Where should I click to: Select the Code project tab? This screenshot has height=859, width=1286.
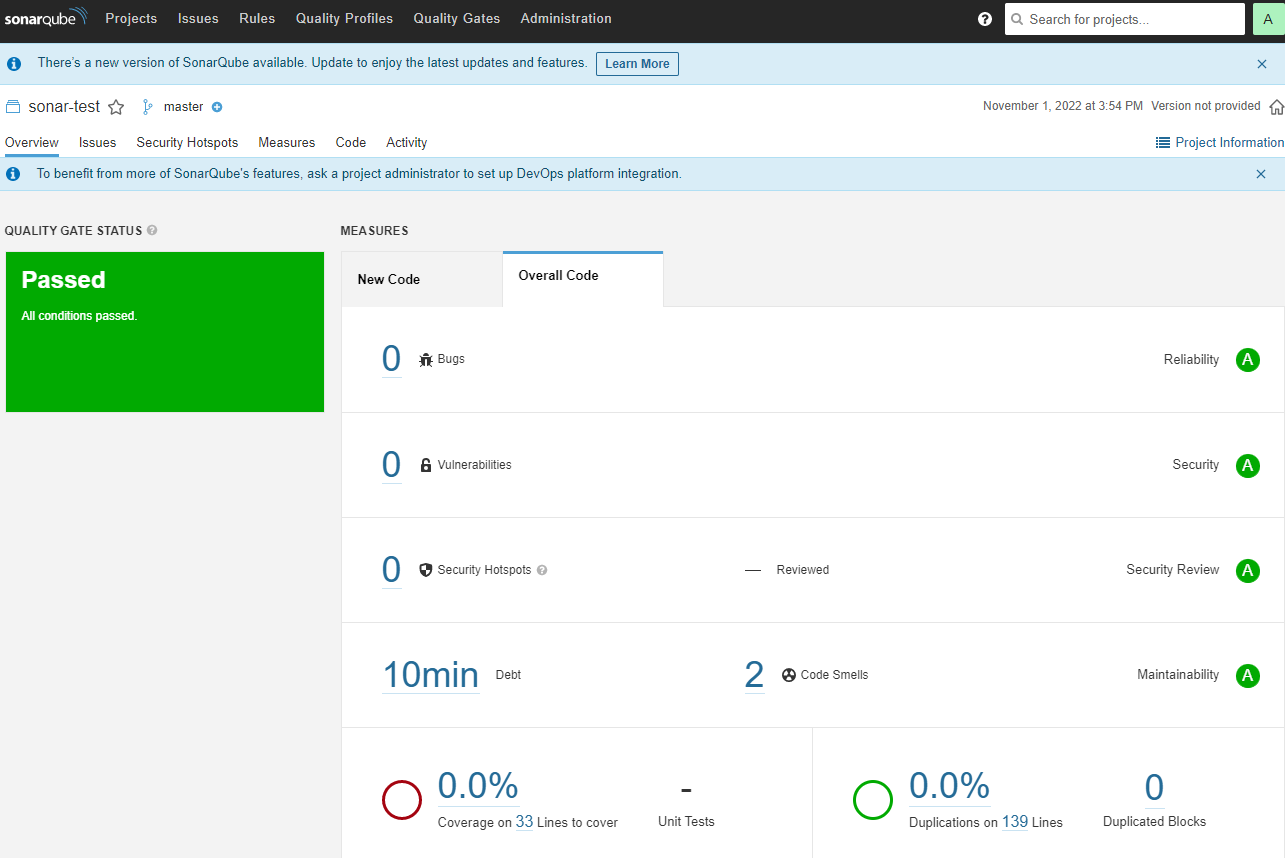(351, 143)
